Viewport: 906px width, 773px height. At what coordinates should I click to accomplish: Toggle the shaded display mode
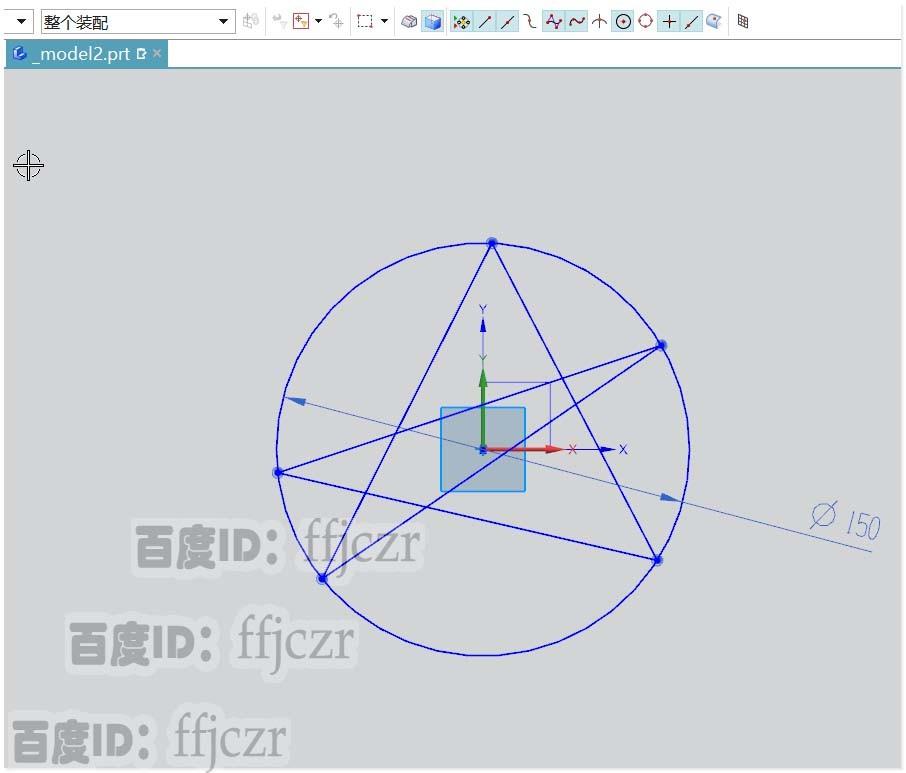pyautogui.click(x=432, y=21)
